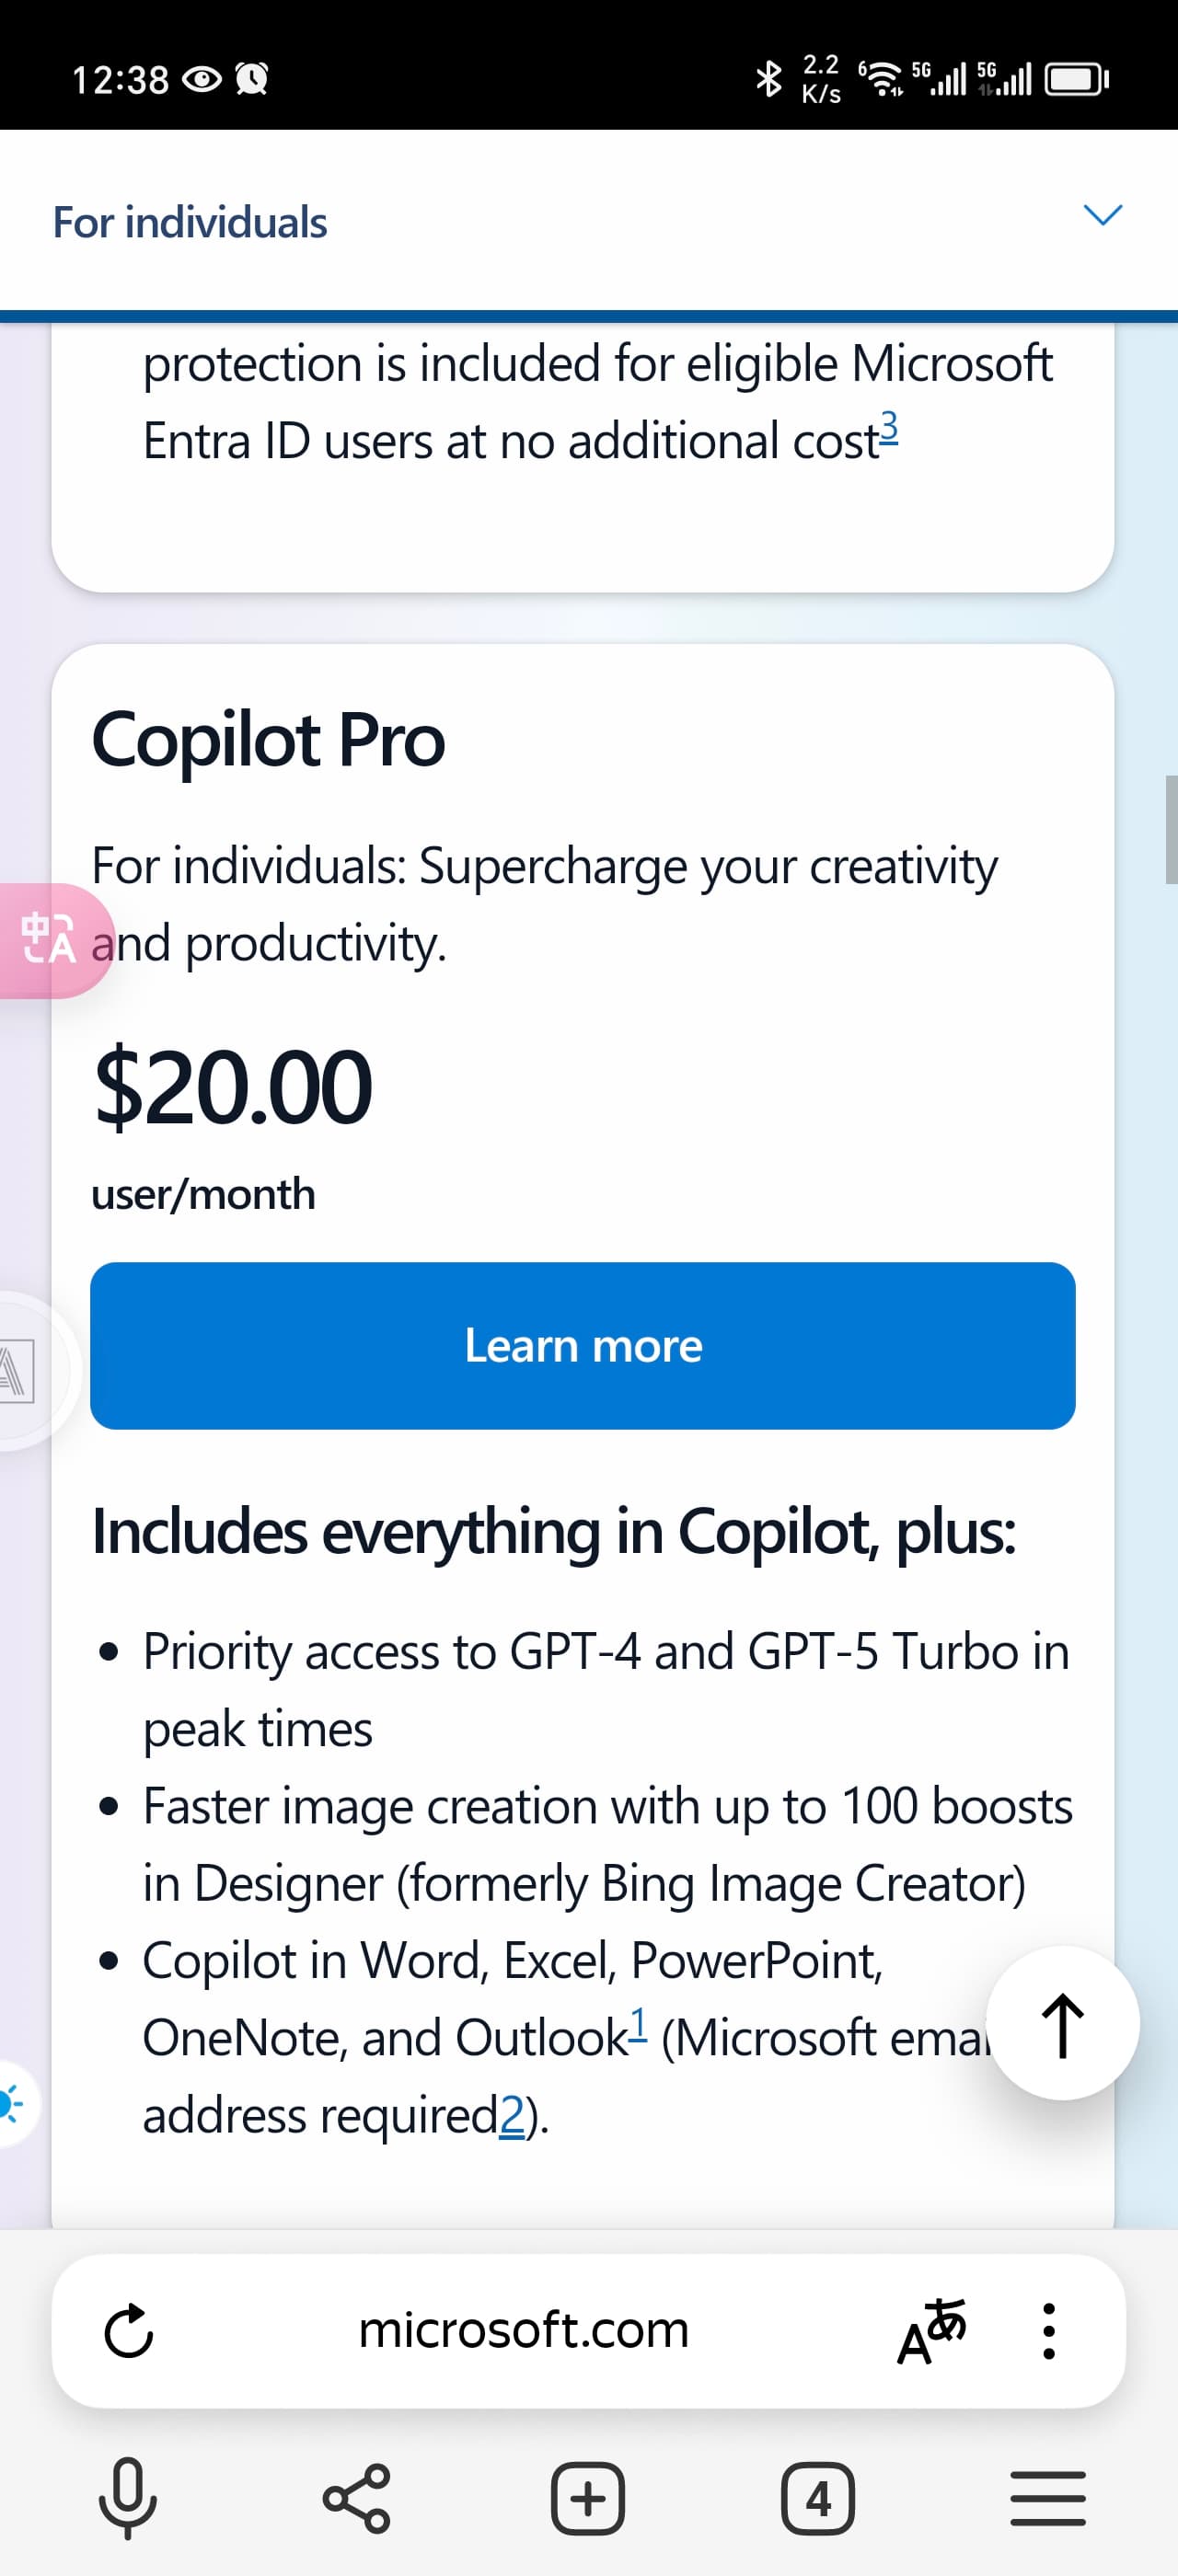The image size is (1178, 2576).
Task: Open the tab switcher showing 4 tabs
Action: click(818, 2499)
